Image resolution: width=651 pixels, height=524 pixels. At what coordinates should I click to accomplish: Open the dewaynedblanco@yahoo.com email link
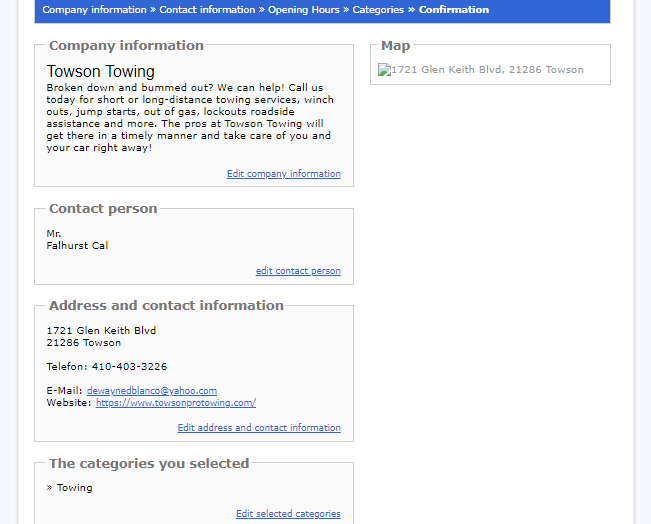point(152,391)
